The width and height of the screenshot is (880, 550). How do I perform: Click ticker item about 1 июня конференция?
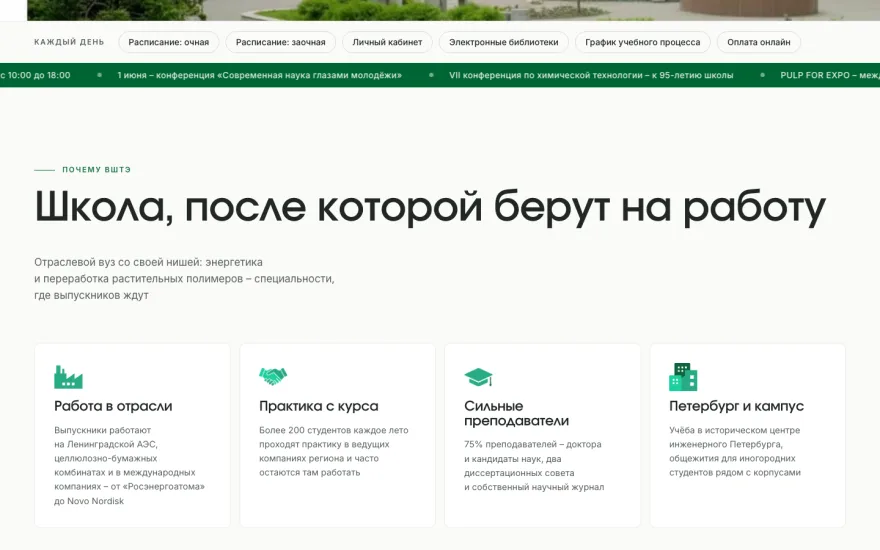(x=259, y=75)
